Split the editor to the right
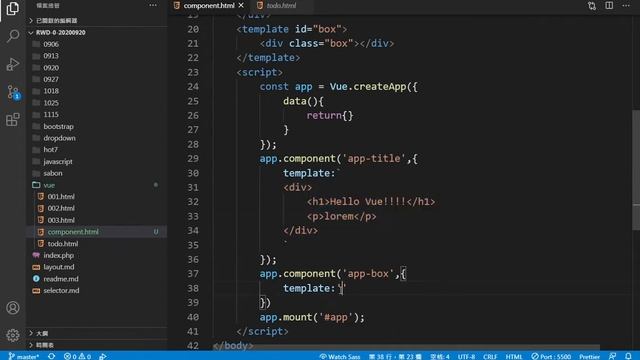The width and height of the screenshot is (640, 360). (609, 6)
